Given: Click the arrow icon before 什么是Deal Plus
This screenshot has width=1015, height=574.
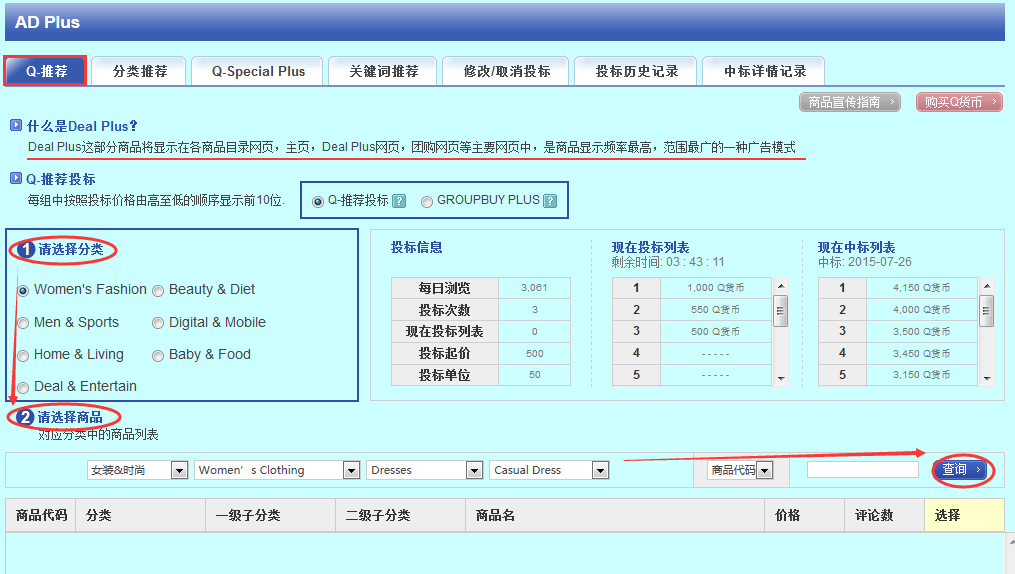Looking at the screenshot, I should pyautogui.click(x=16, y=126).
